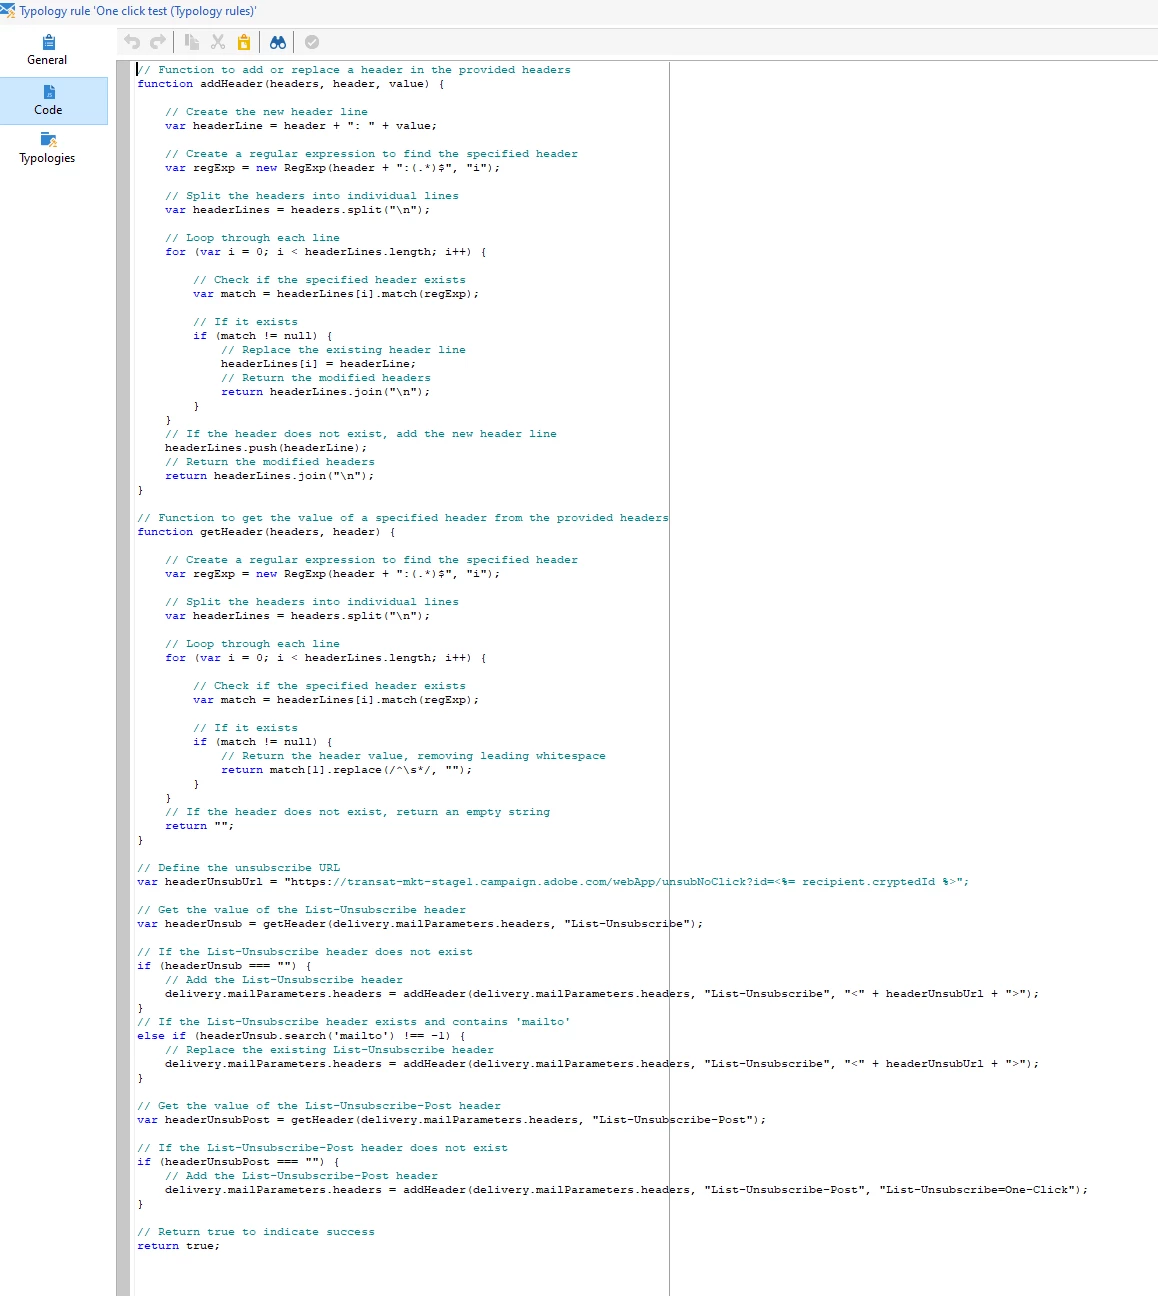Click the Copy toolbar icon
The height and width of the screenshot is (1296, 1158).
192,42
